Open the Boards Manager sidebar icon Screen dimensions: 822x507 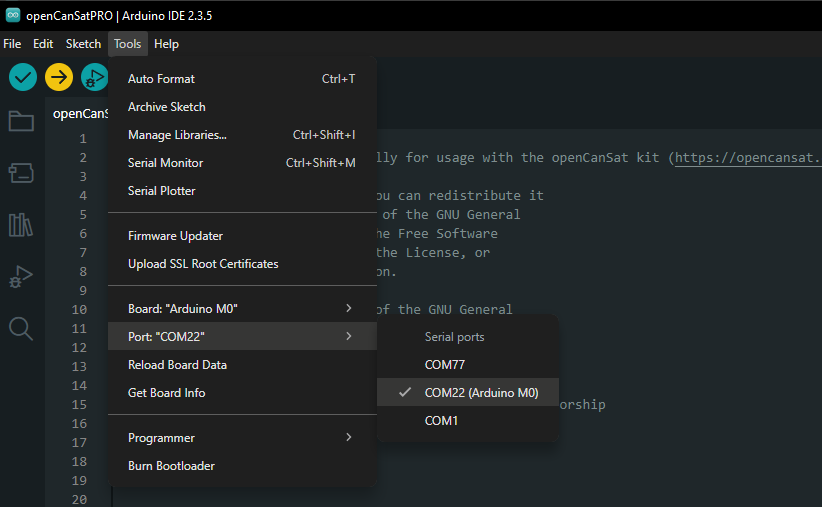(x=21, y=172)
